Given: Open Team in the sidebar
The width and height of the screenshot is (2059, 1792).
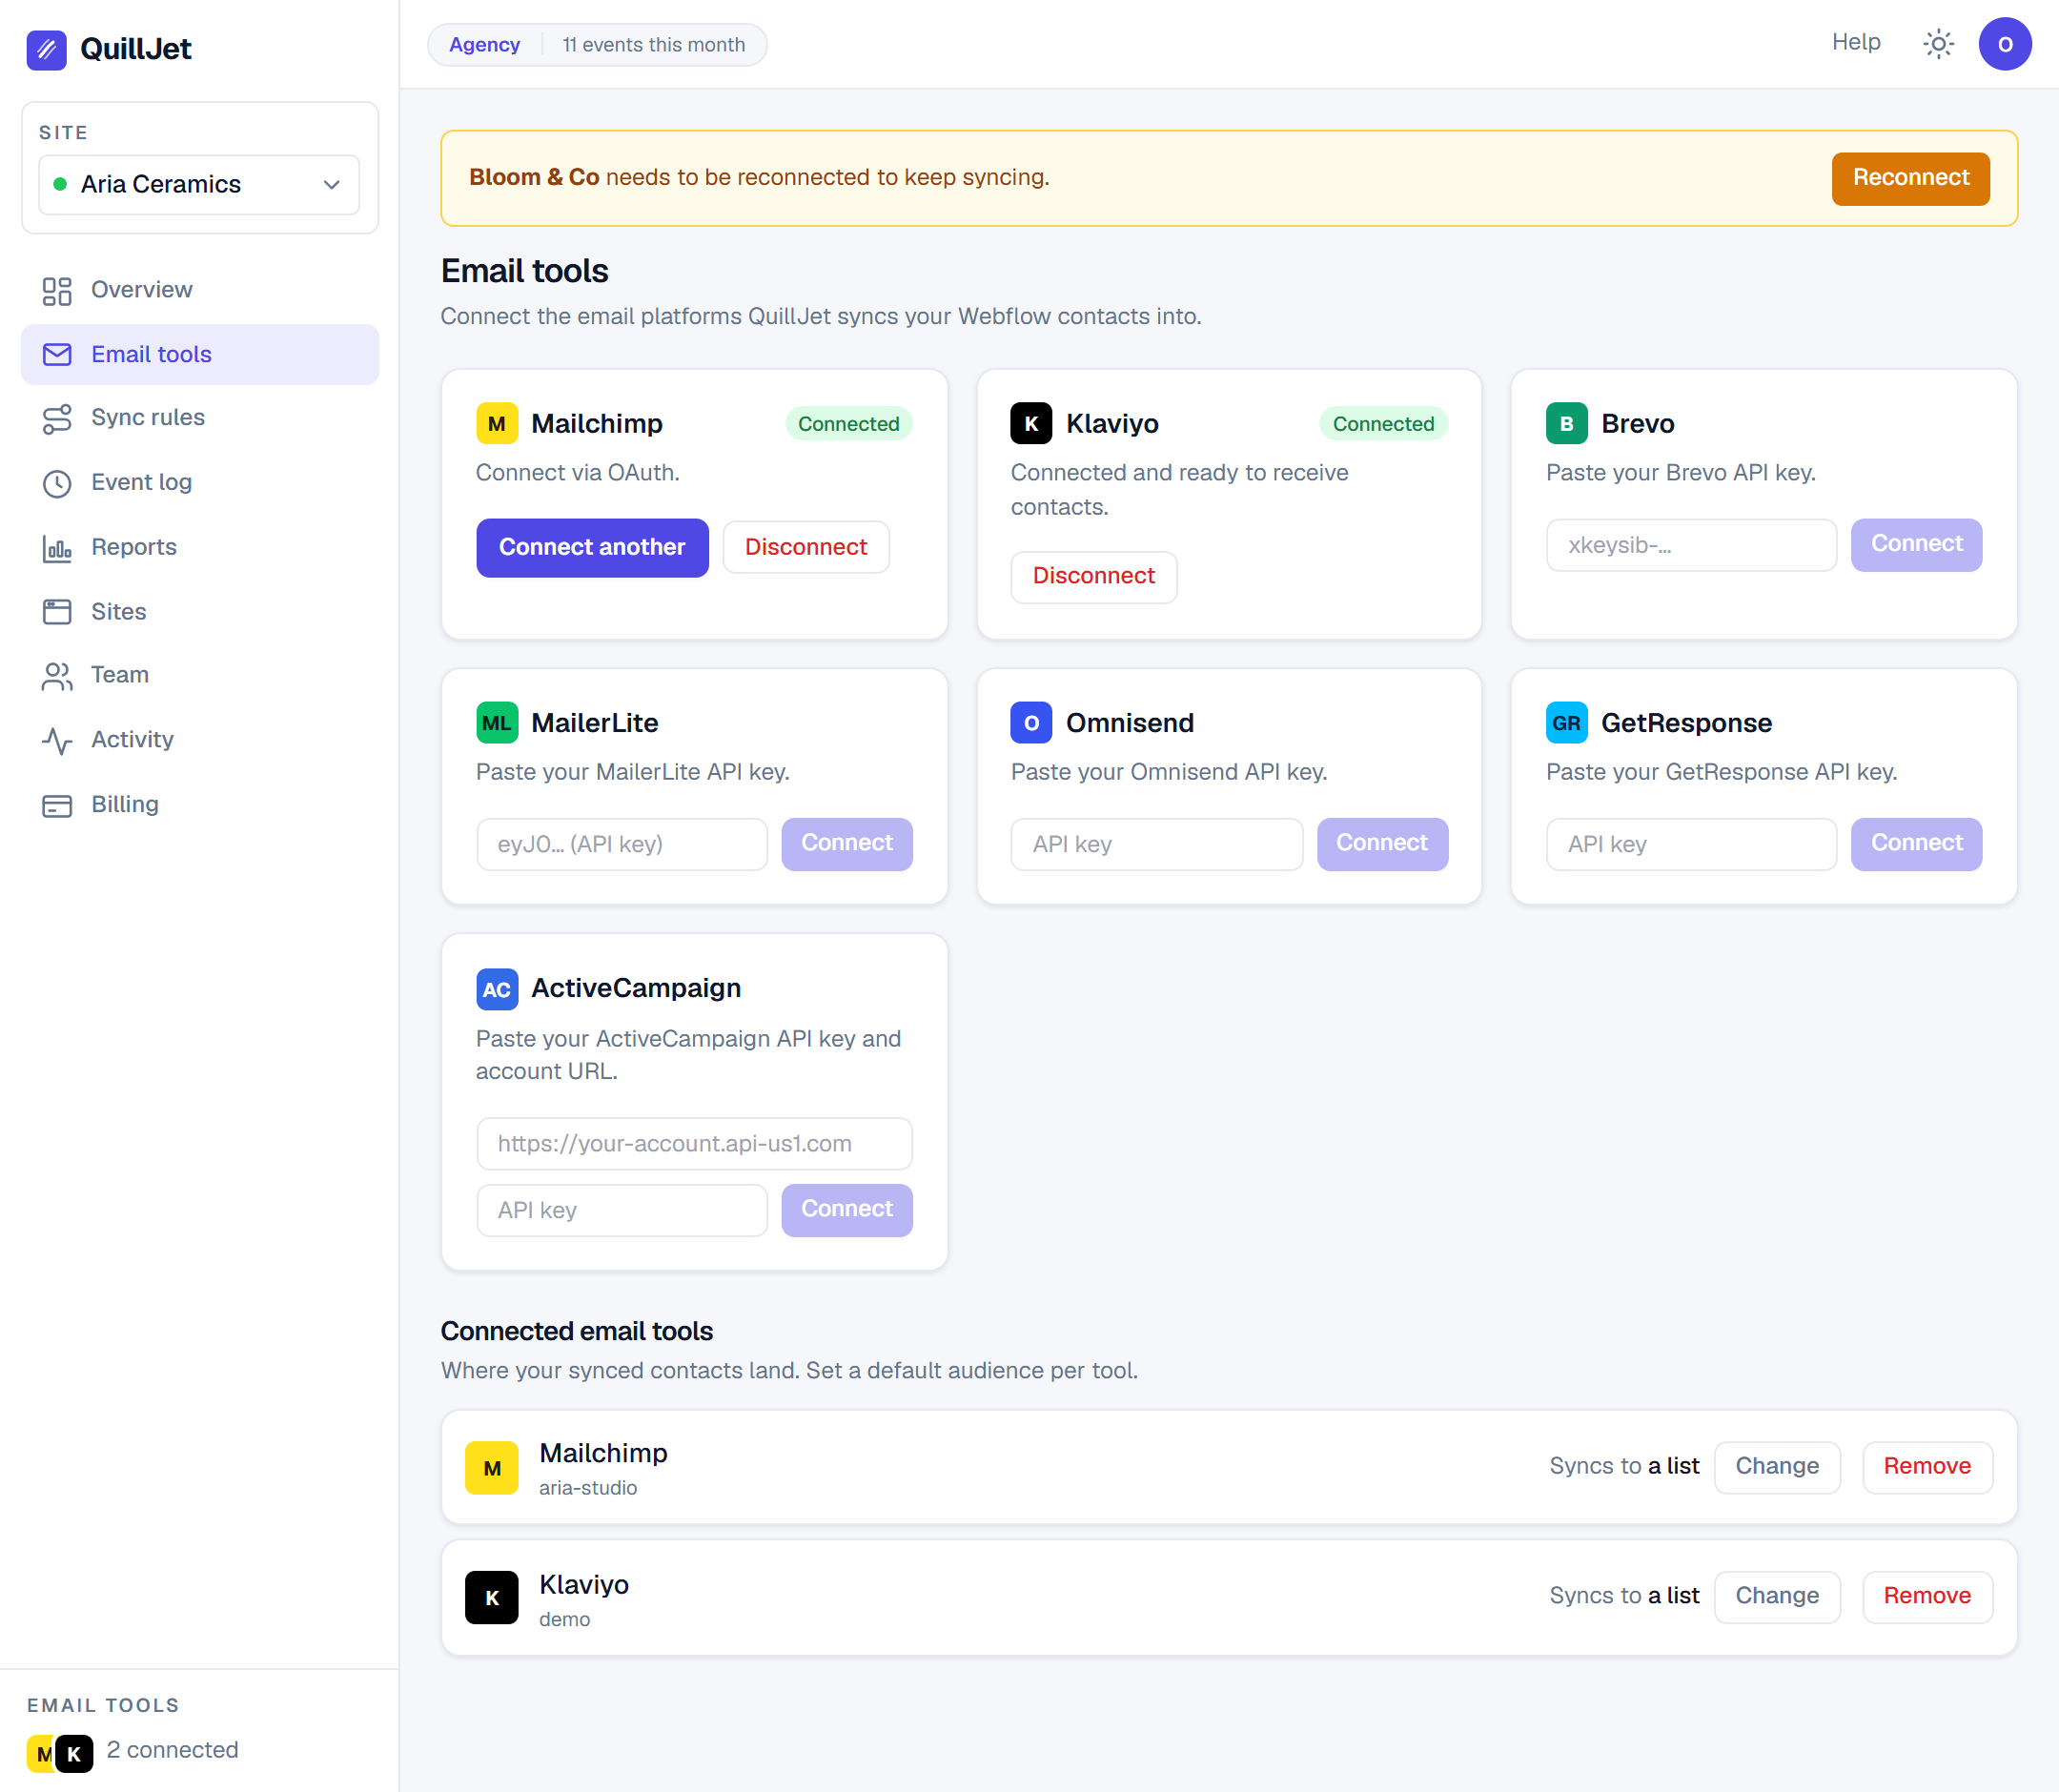Looking at the screenshot, I should (200, 675).
